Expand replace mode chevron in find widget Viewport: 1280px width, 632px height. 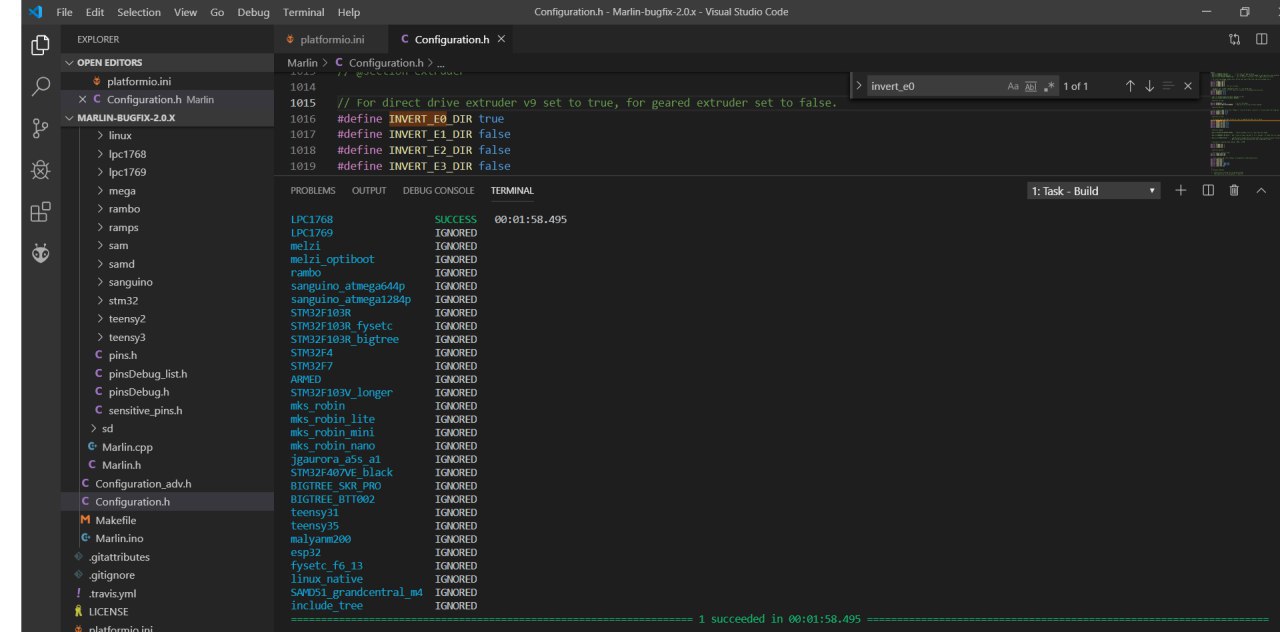pyautogui.click(x=858, y=86)
